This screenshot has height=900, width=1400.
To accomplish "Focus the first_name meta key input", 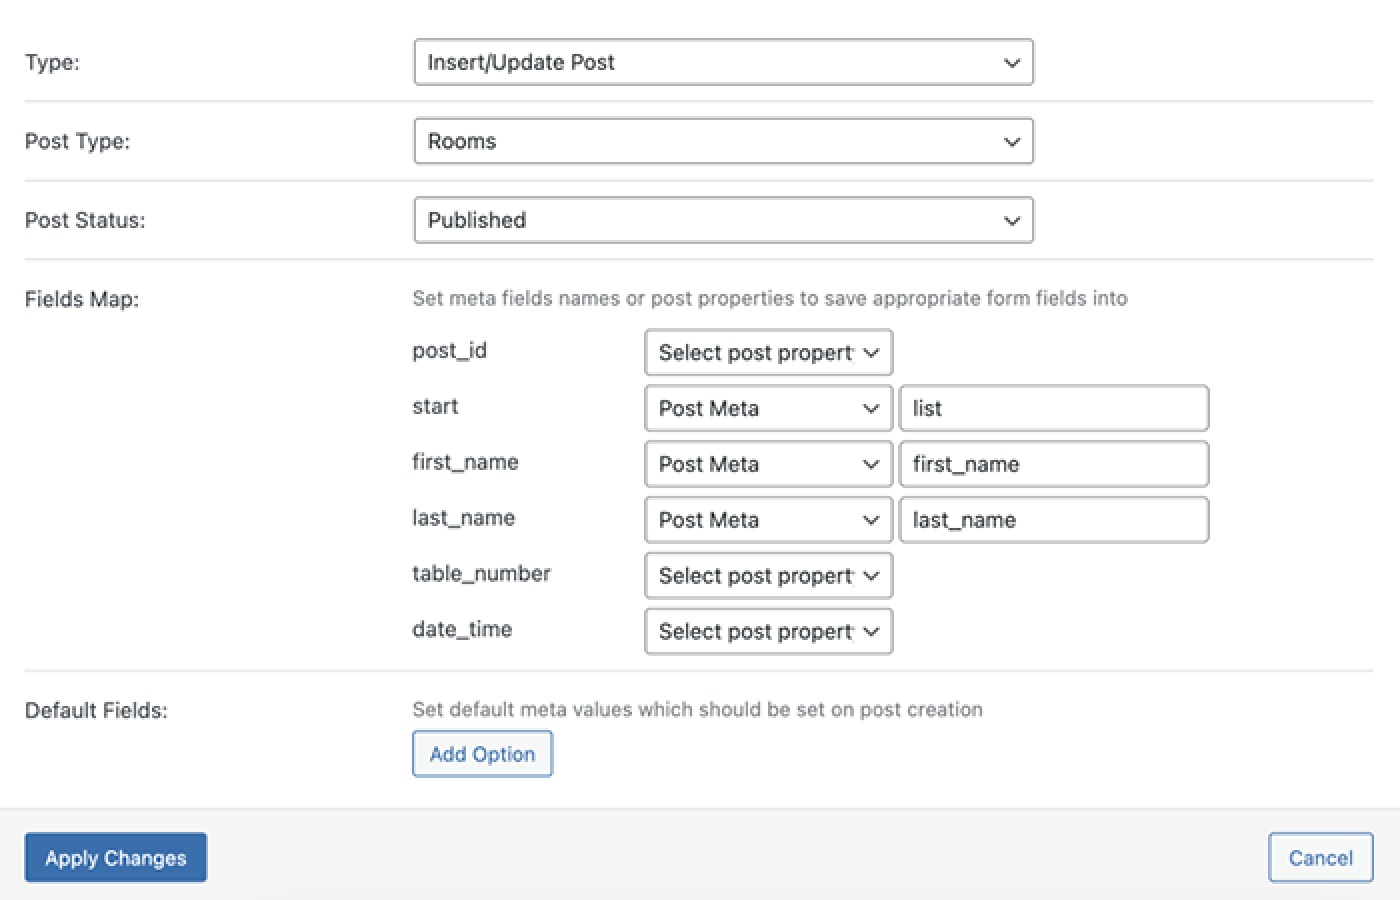I will [1054, 464].
